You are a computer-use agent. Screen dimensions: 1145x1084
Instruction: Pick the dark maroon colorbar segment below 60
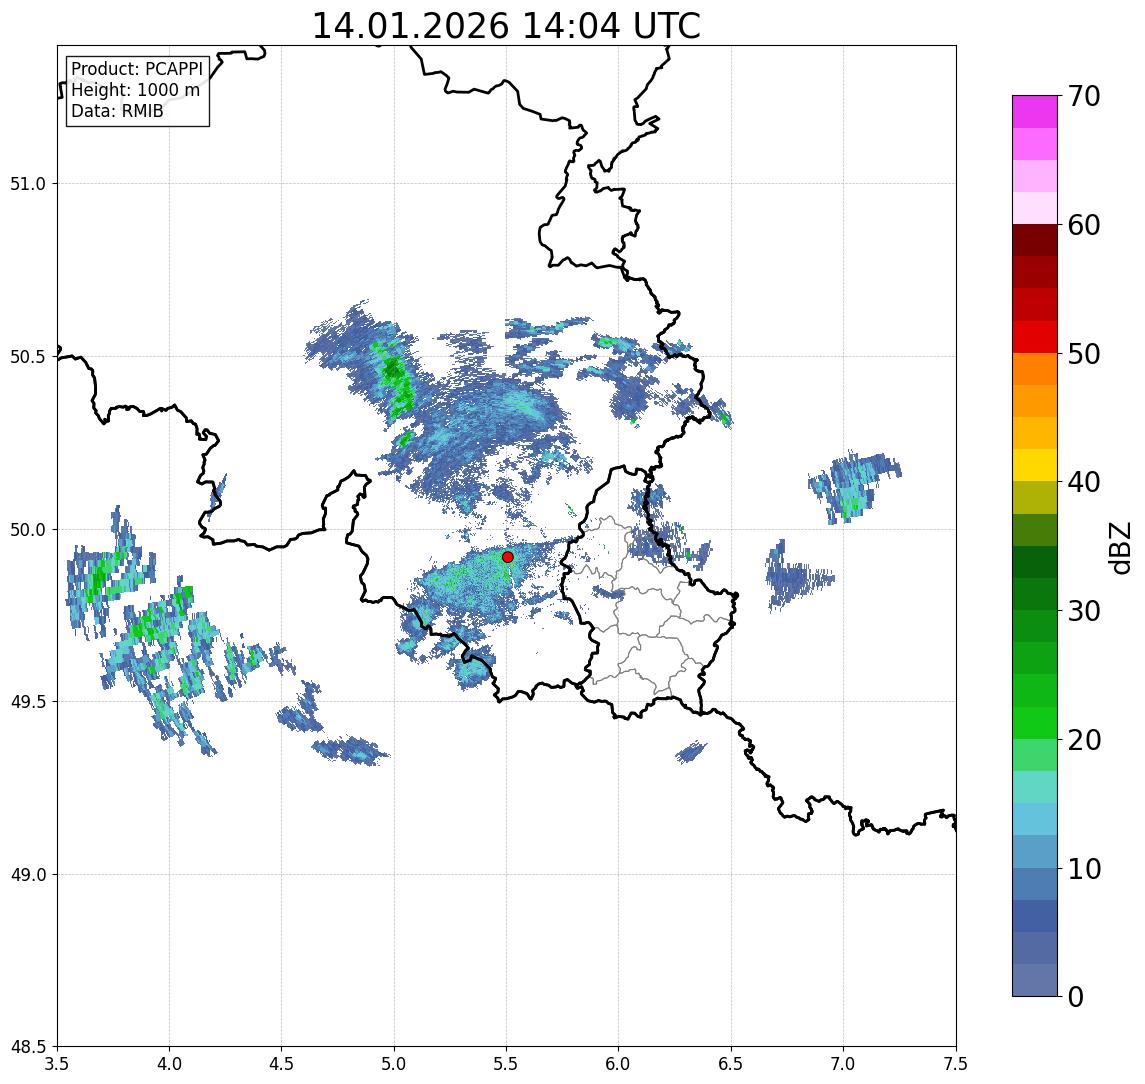pyautogui.click(x=1035, y=240)
